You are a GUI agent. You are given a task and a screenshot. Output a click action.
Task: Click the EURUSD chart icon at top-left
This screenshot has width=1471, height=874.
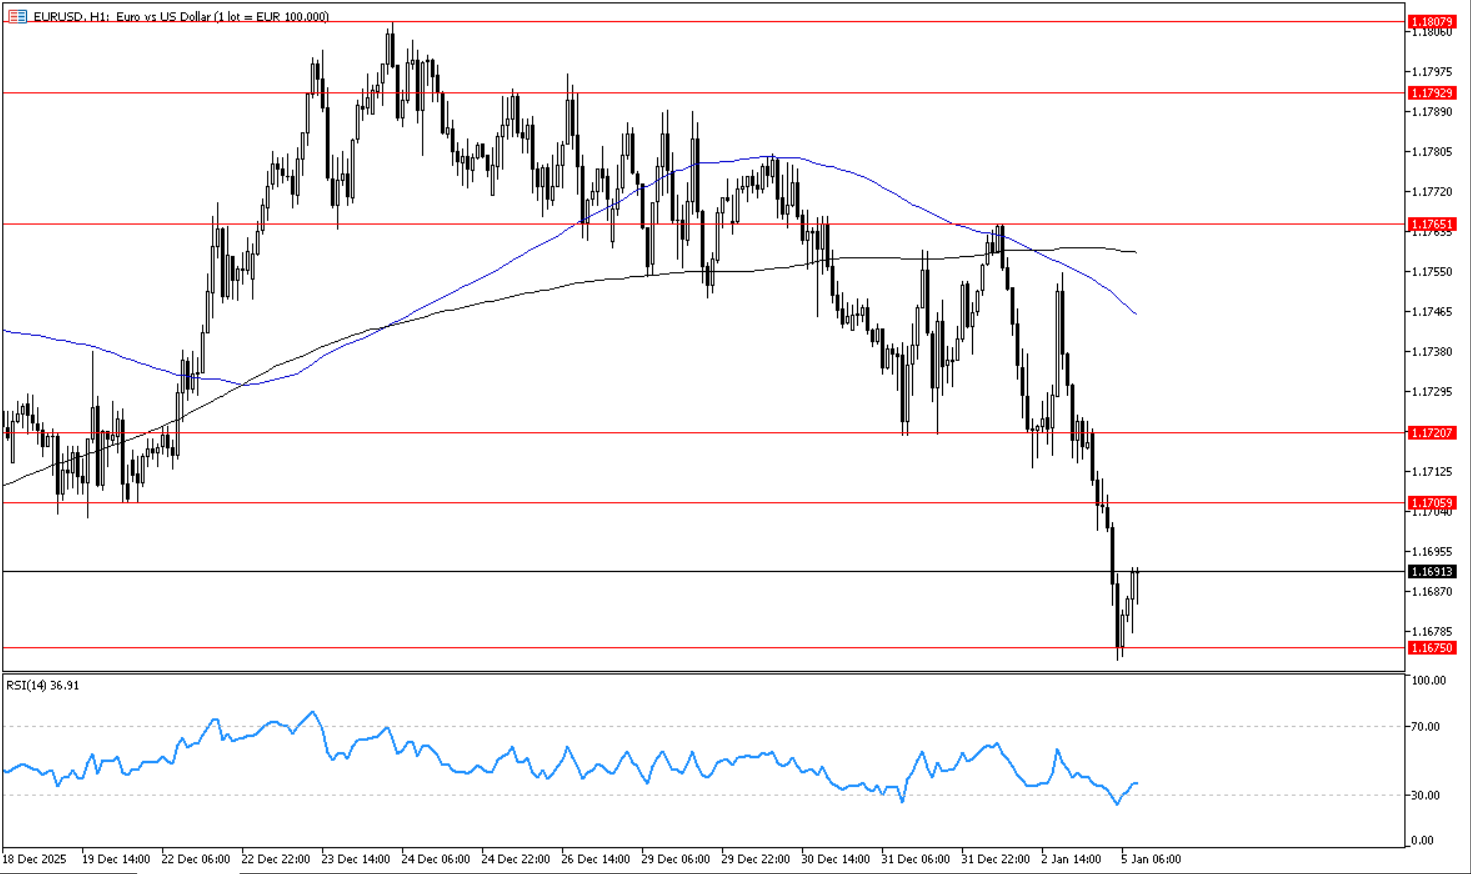[17, 16]
